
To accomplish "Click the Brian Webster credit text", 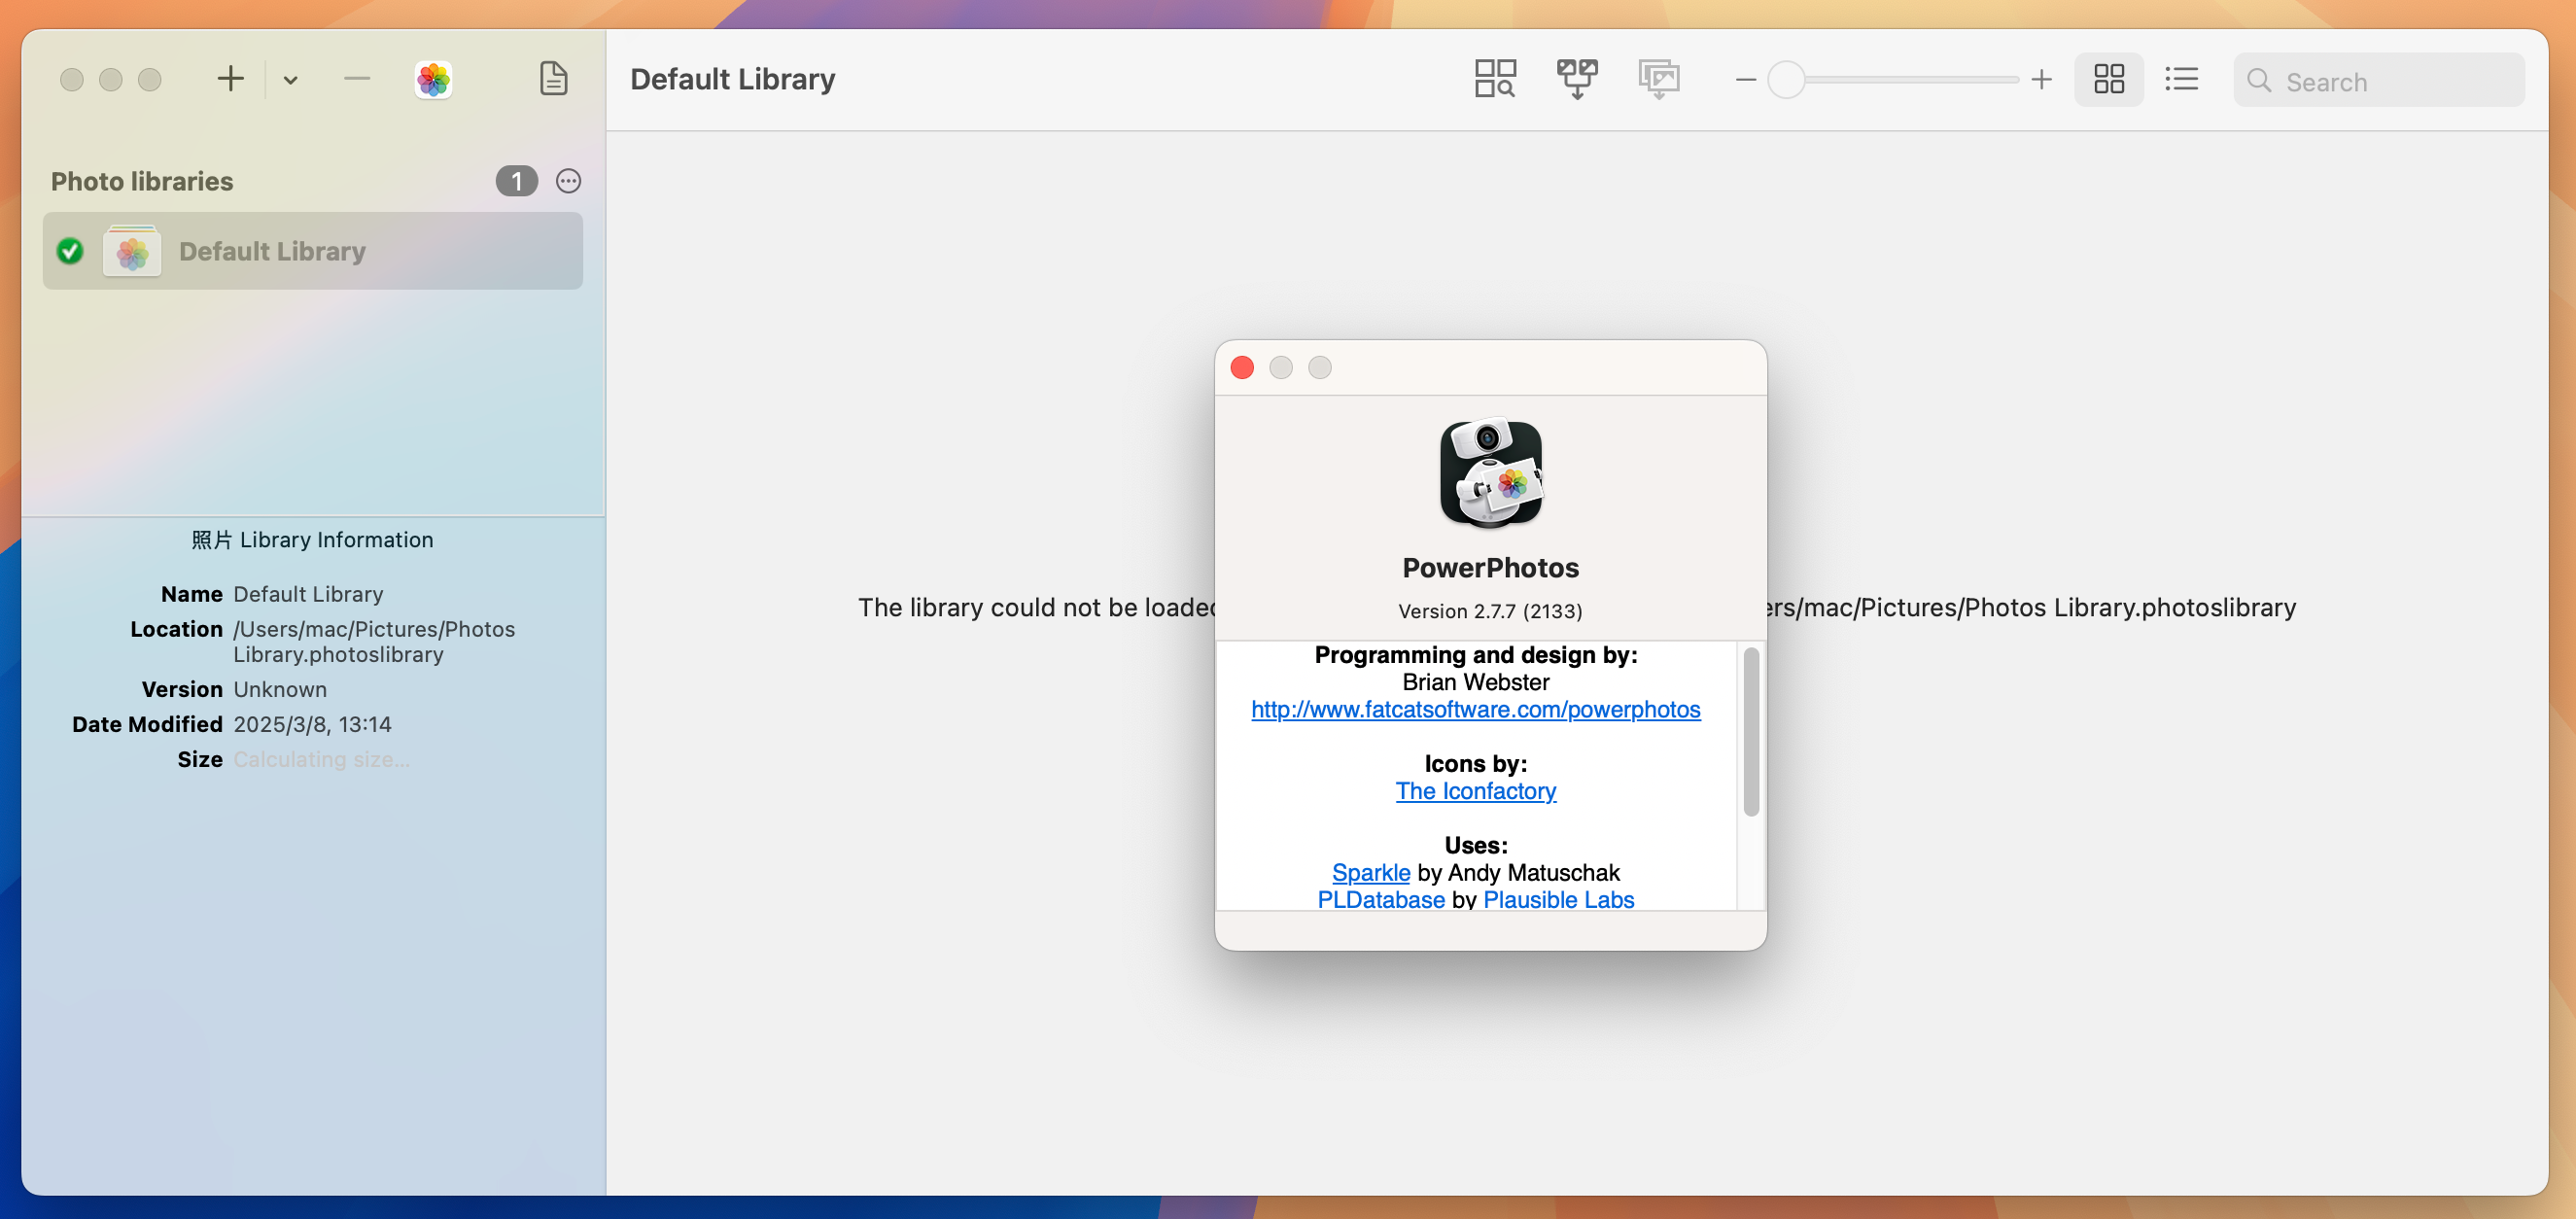I will pyautogui.click(x=1475, y=682).
